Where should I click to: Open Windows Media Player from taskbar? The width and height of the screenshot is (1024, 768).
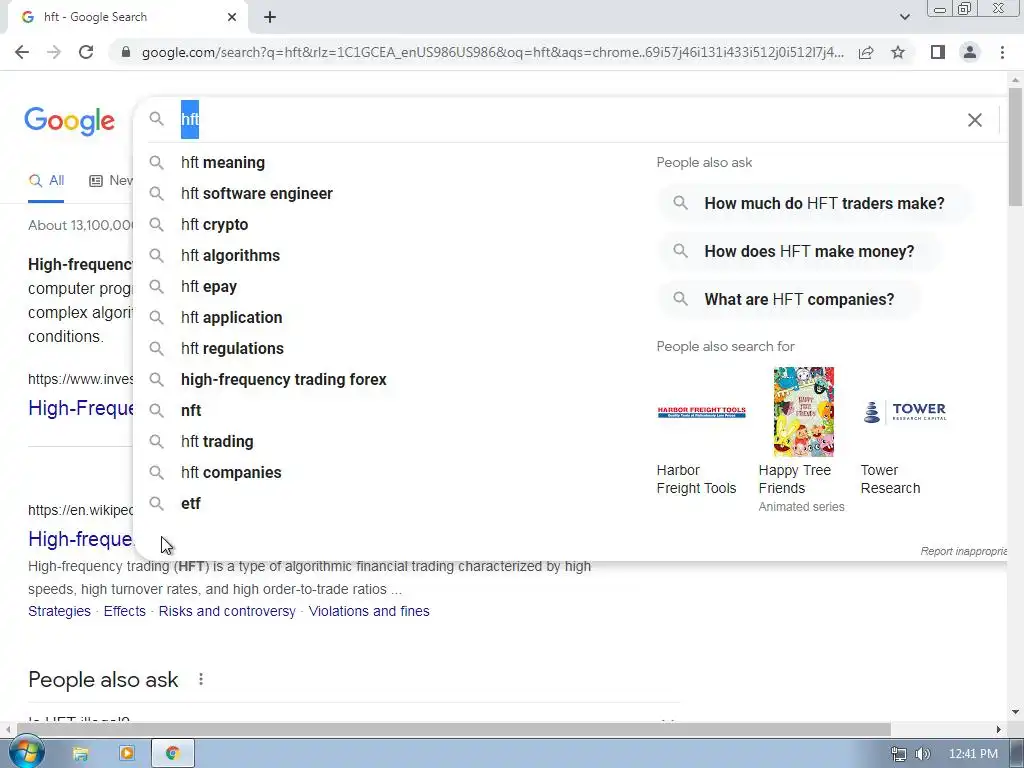point(127,754)
